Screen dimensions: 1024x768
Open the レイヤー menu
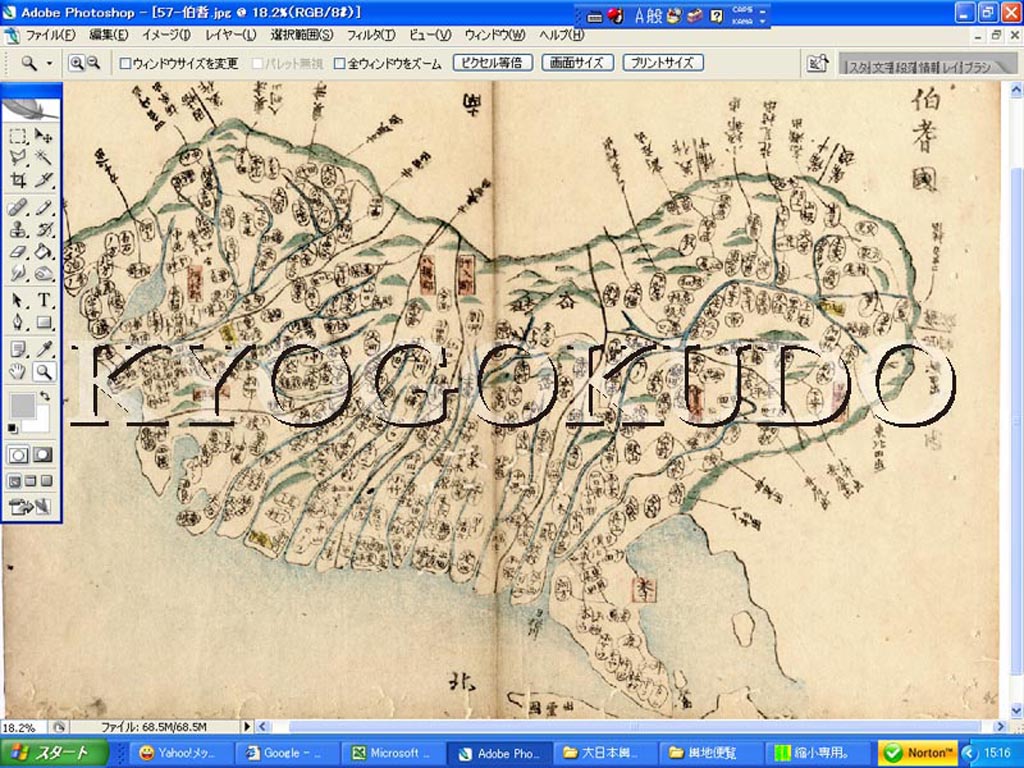click(x=230, y=35)
